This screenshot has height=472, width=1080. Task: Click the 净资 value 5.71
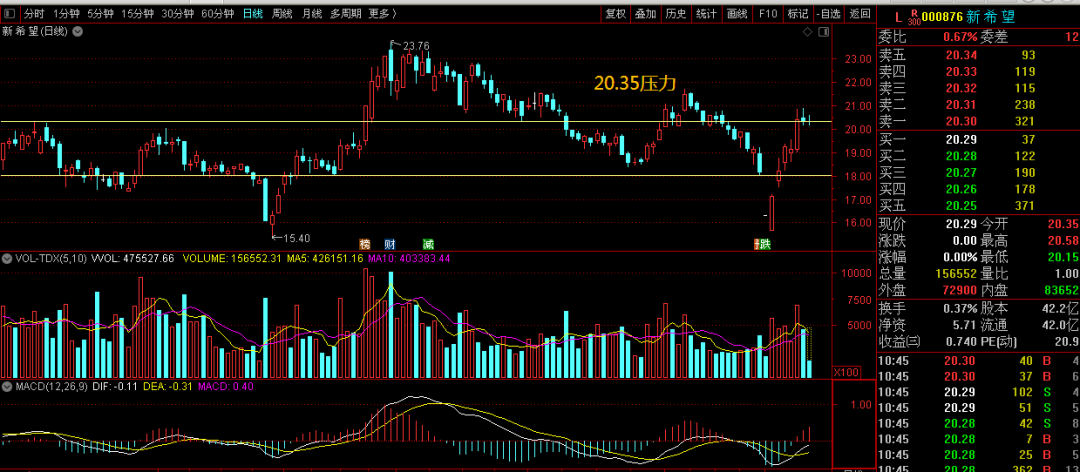tap(966, 325)
